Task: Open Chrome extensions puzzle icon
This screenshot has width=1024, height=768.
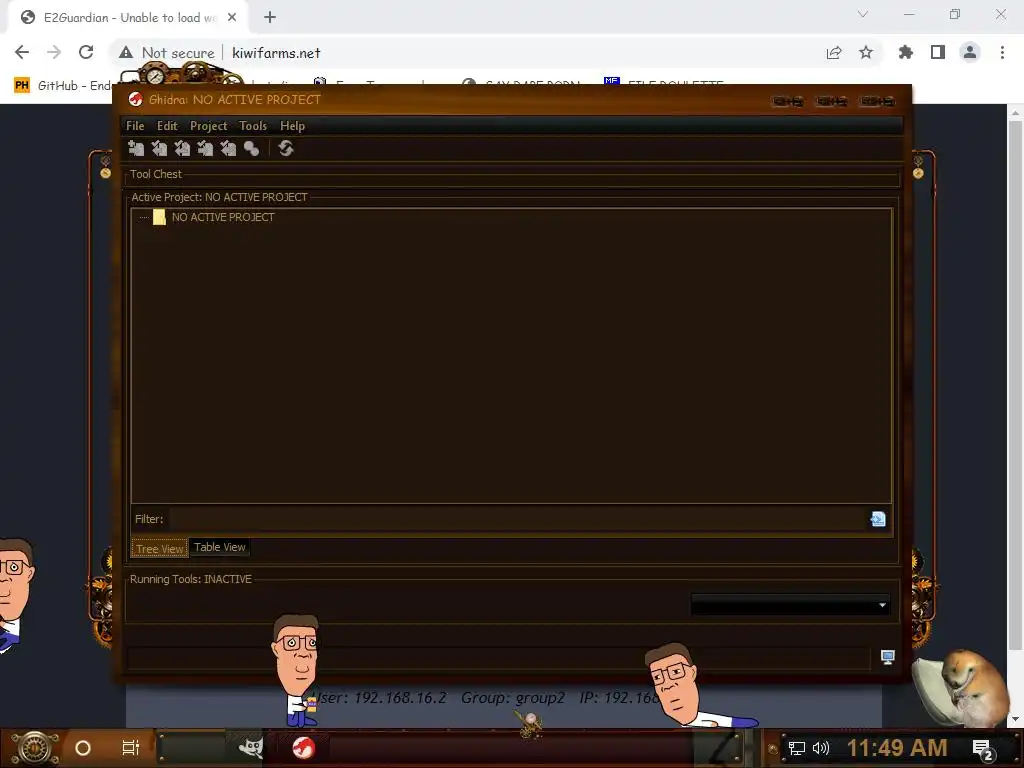Action: [906, 53]
